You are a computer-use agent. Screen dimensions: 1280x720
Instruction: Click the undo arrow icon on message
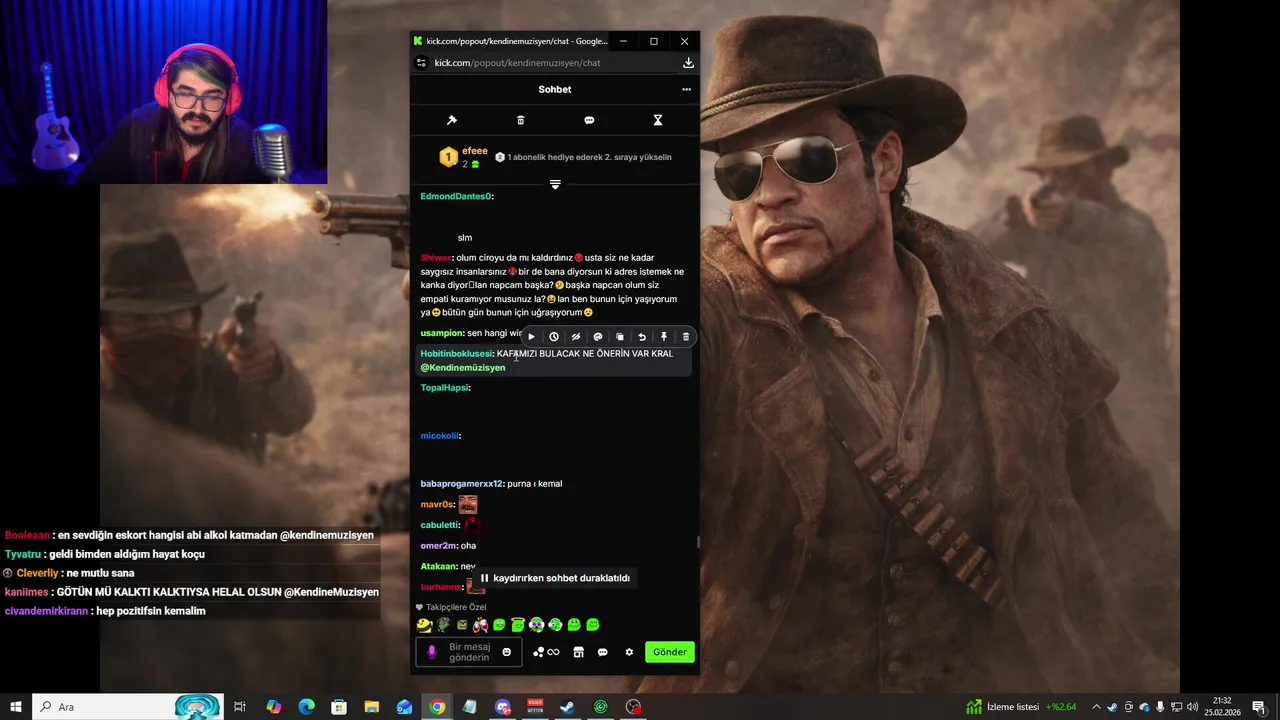(641, 337)
